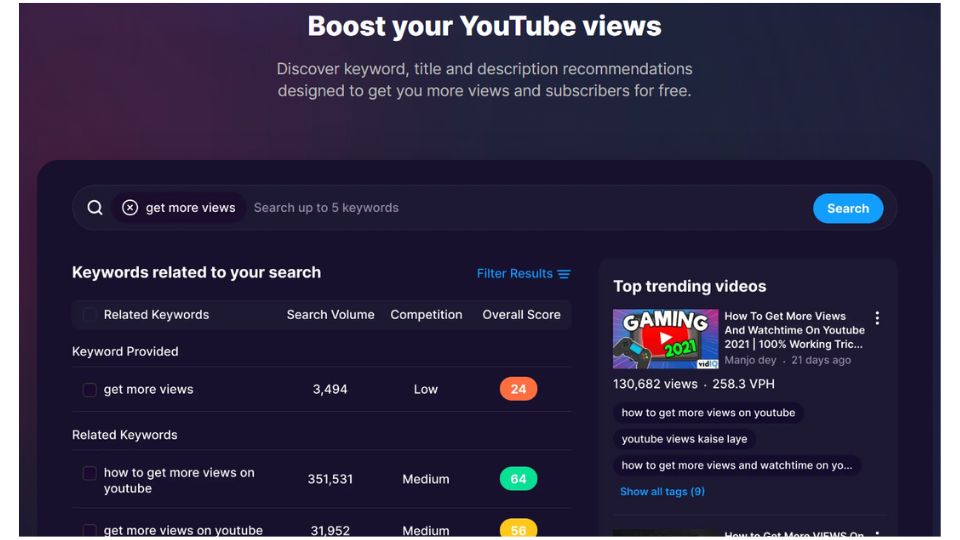This screenshot has width=960, height=540.
Task: Remove the 'get more views' keyword chip
Action: click(x=130, y=208)
